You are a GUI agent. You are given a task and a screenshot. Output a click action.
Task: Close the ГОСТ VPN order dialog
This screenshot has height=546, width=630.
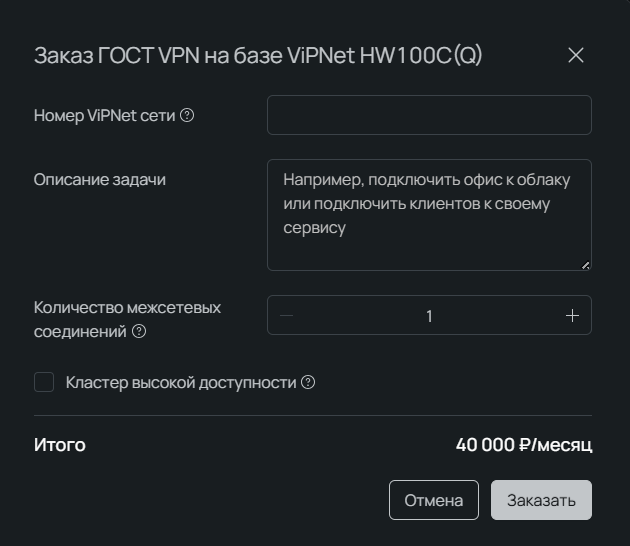[576, 55]
